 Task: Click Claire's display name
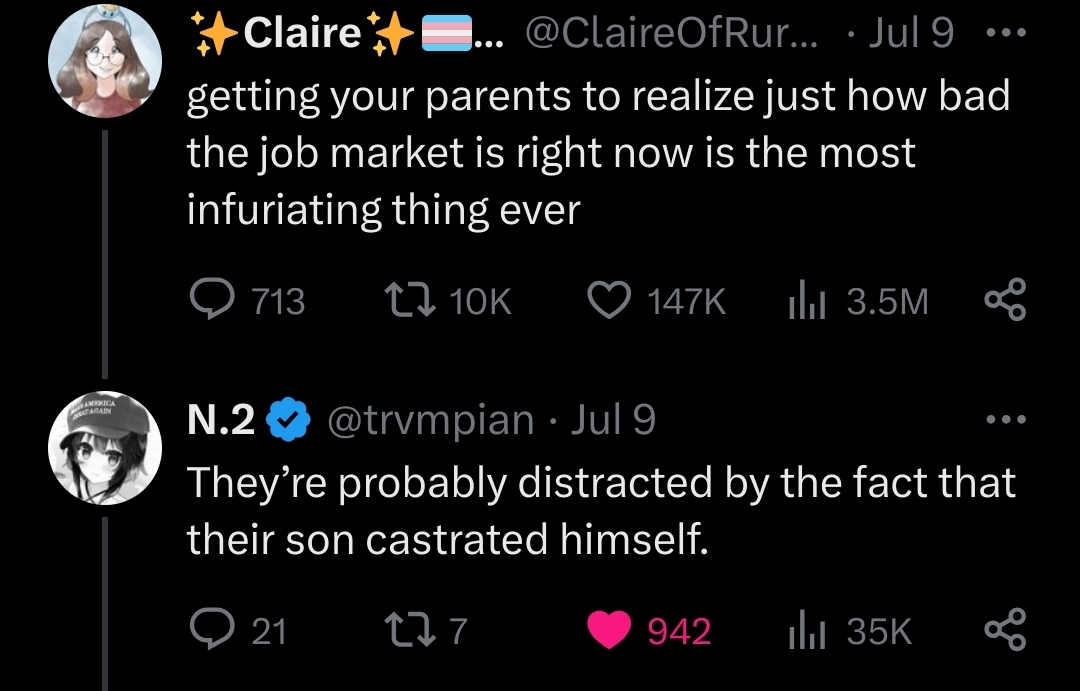point(302,34)
